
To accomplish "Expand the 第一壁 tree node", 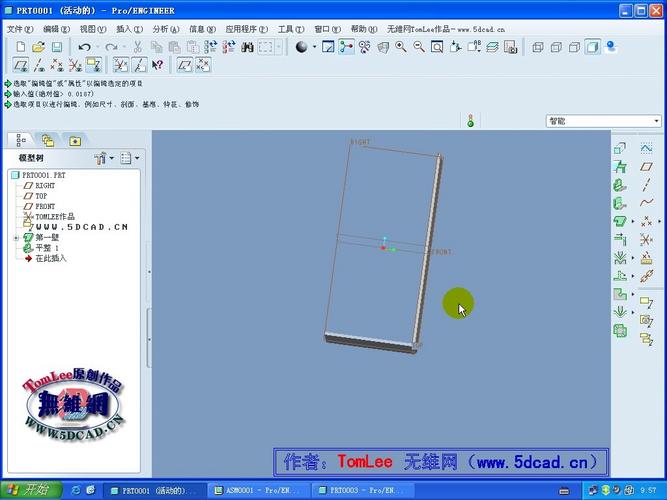I will coord(15,238).
